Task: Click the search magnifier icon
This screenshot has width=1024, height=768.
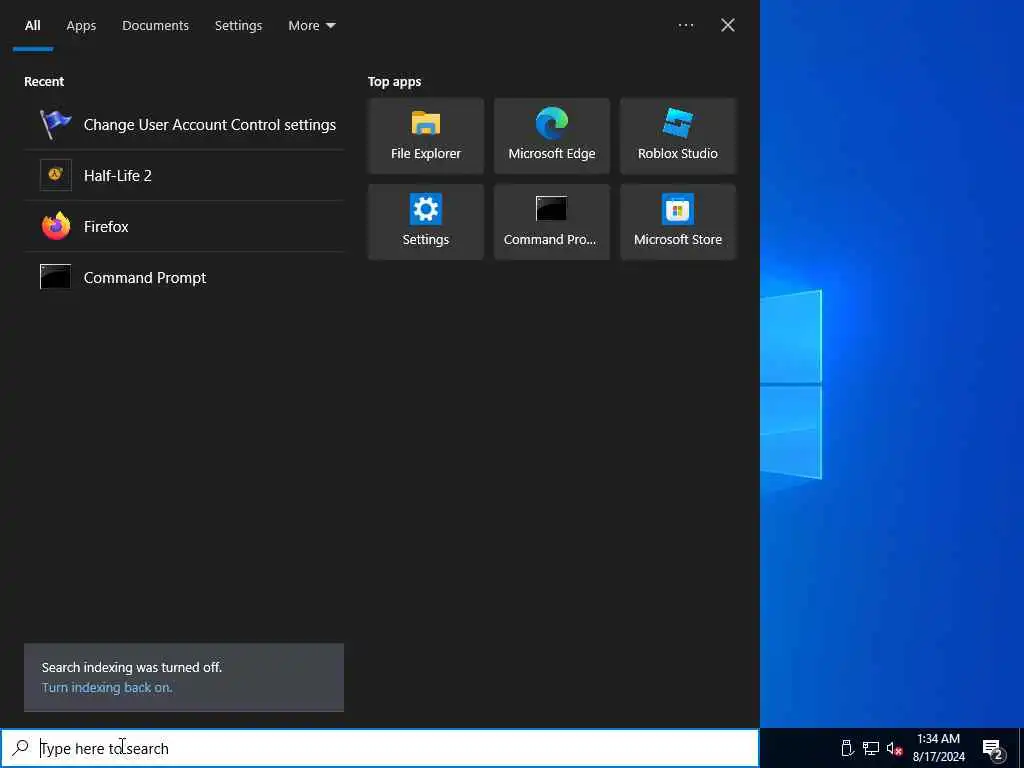Action: [21, 747]
